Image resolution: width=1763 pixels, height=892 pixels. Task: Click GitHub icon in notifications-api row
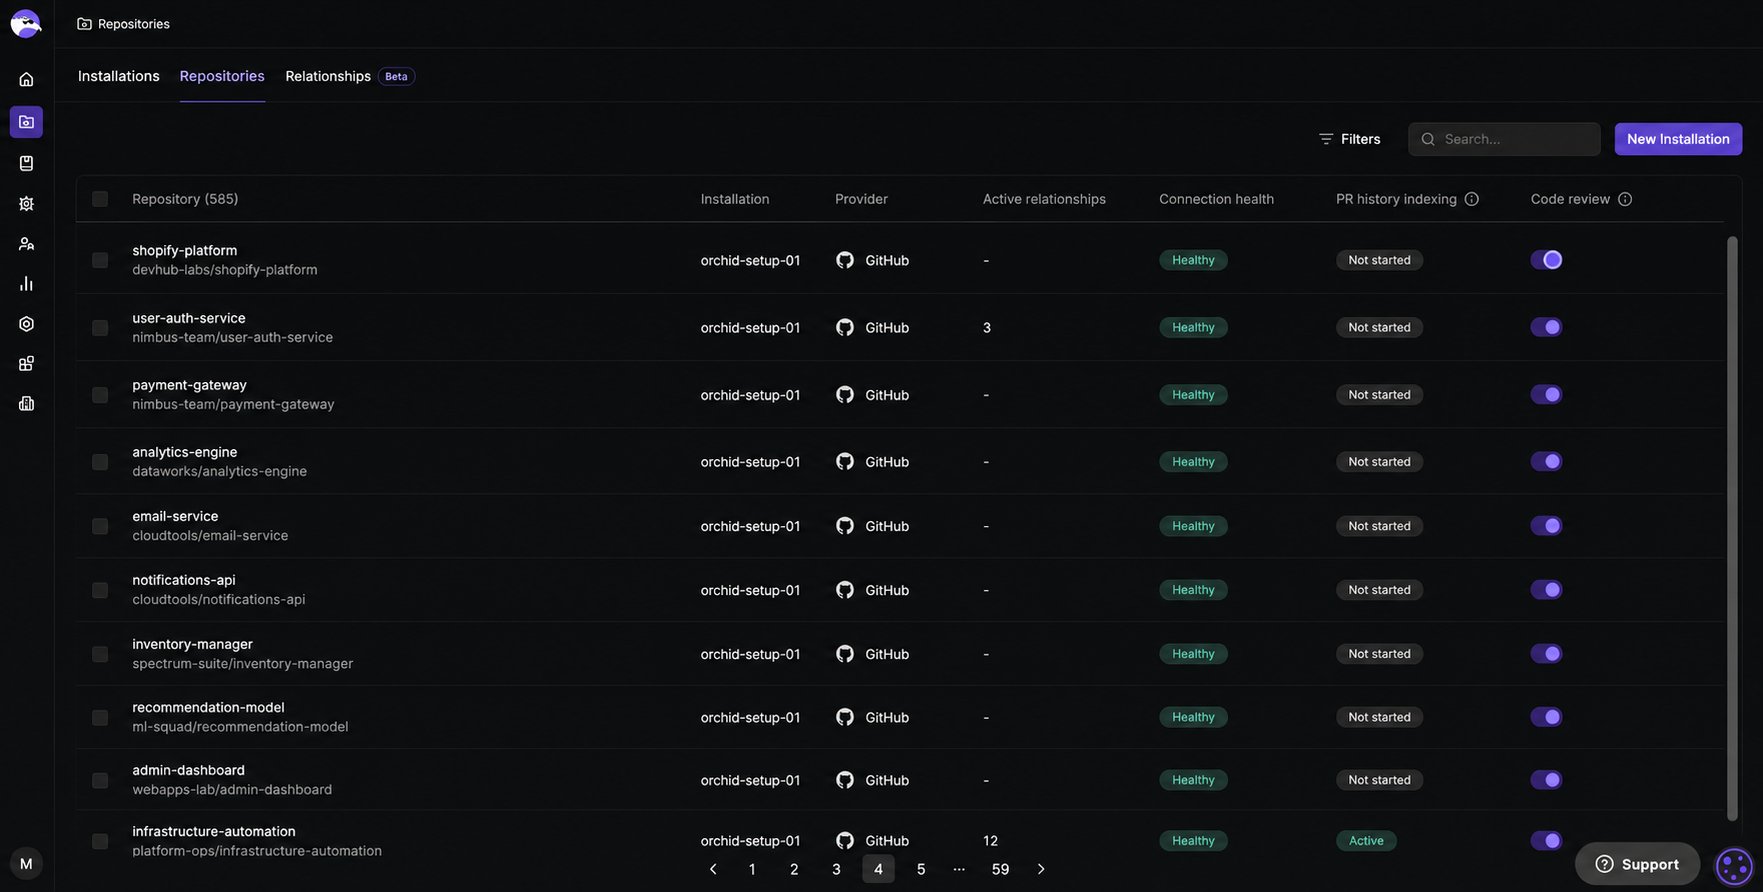pos(845,590)
